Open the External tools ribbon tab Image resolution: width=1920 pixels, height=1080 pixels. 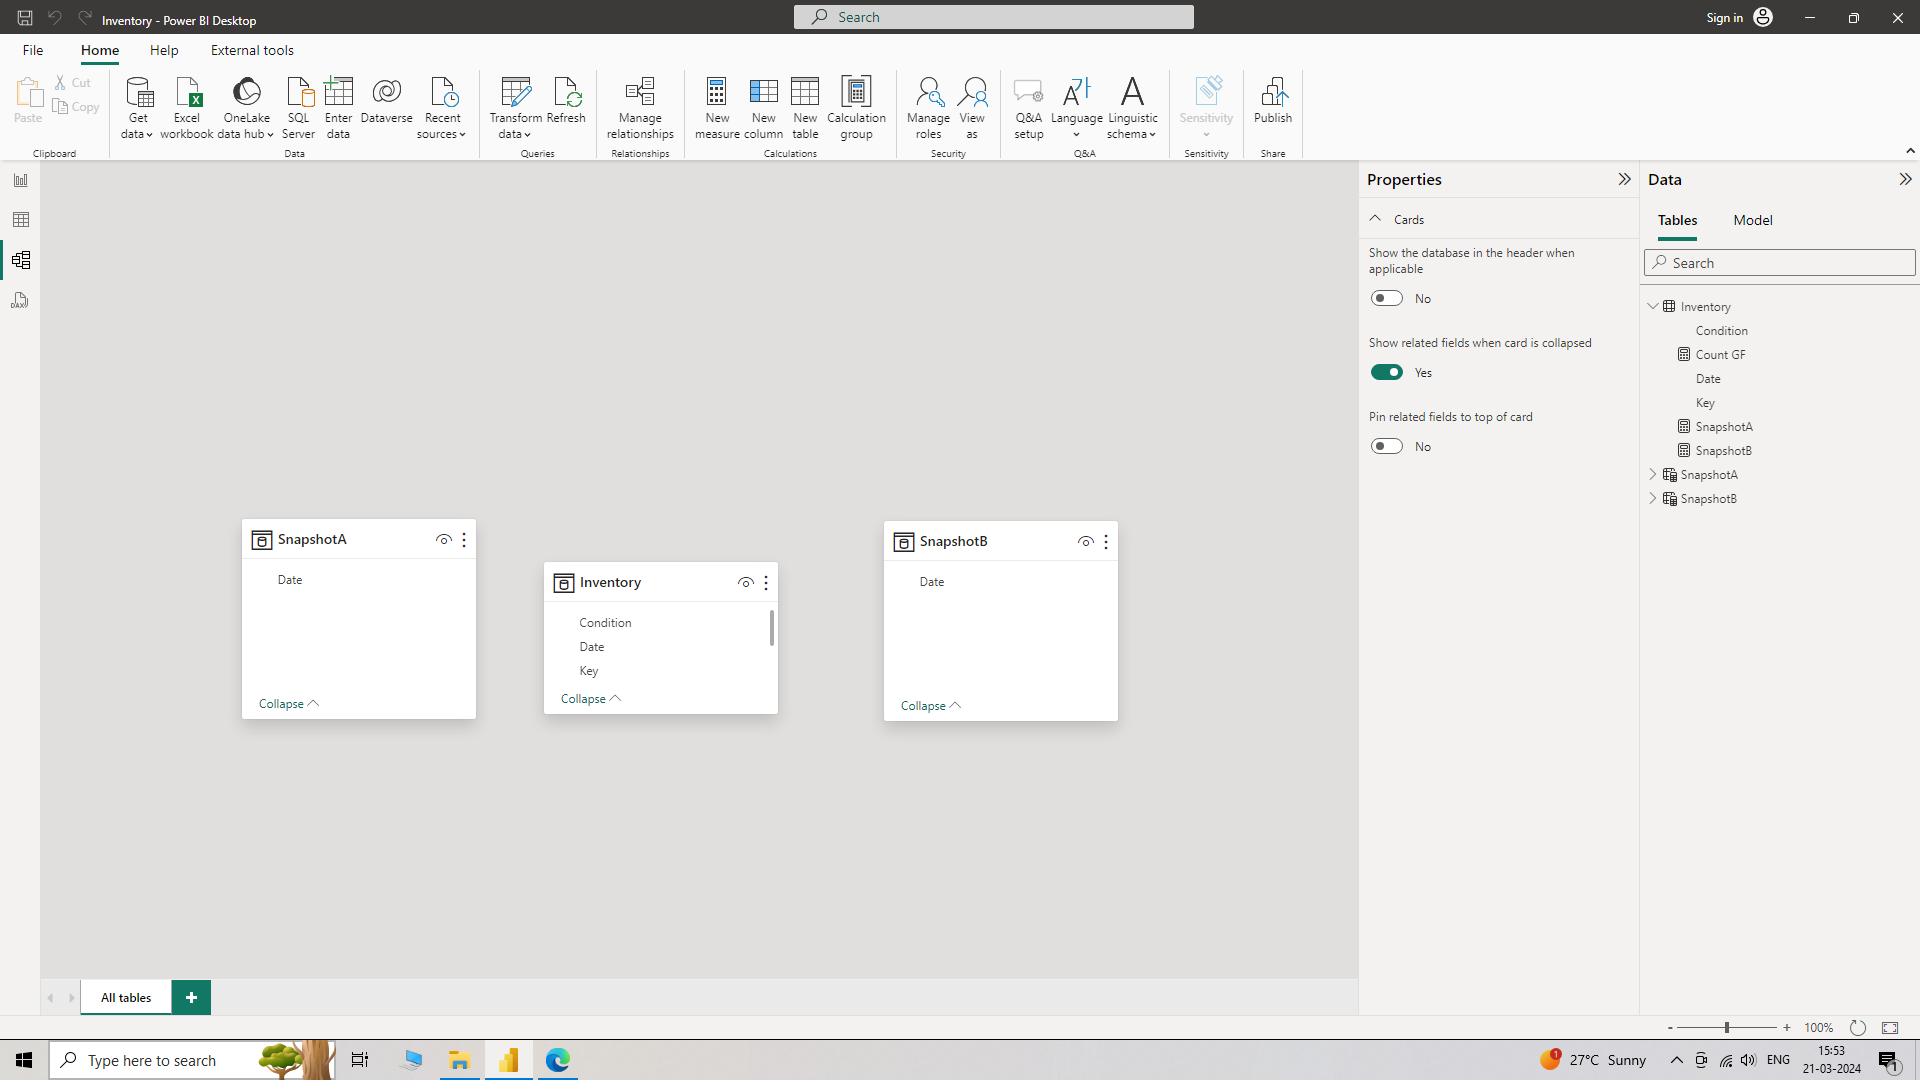pos(252,50)
